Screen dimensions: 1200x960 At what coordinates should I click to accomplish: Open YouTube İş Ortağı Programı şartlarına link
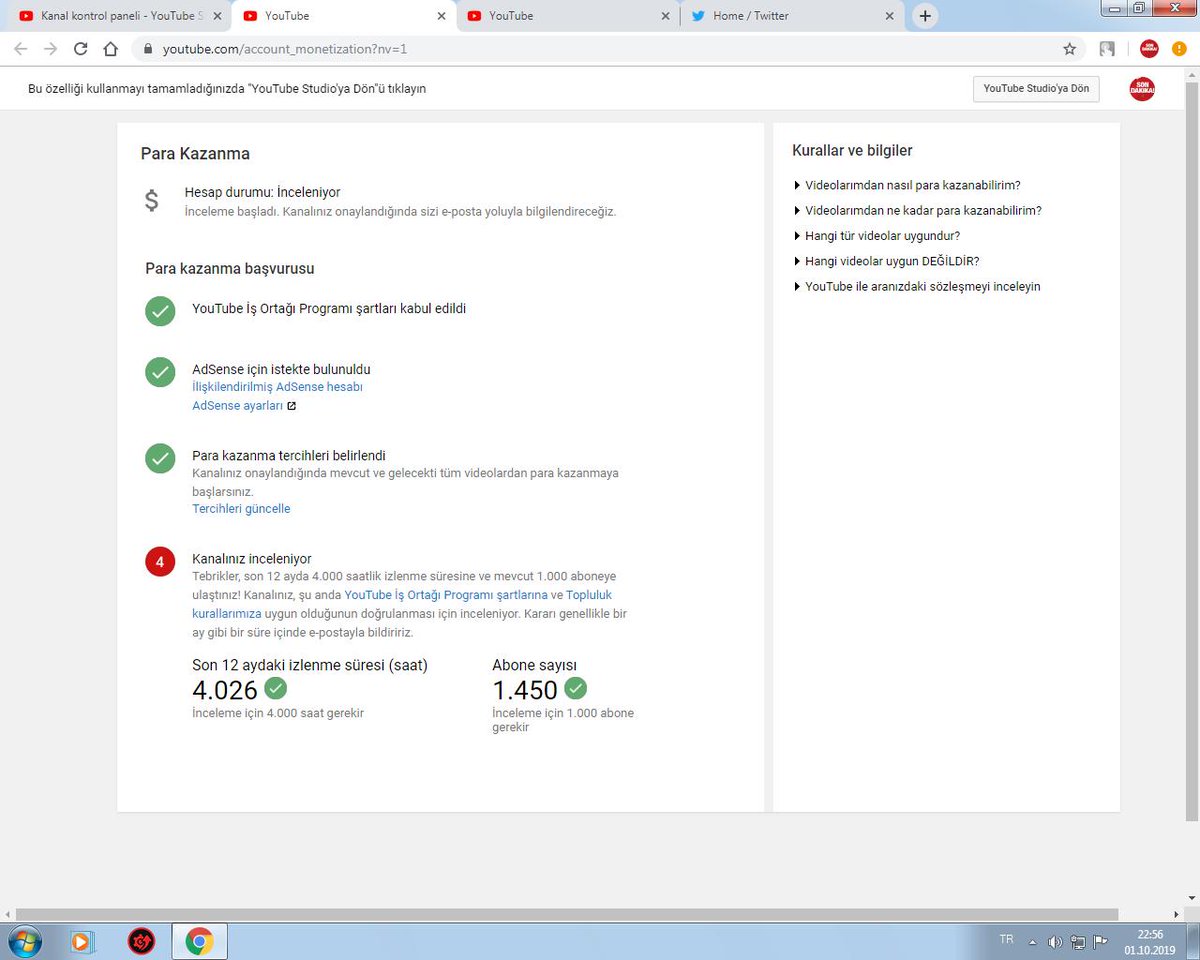point(446,595)
